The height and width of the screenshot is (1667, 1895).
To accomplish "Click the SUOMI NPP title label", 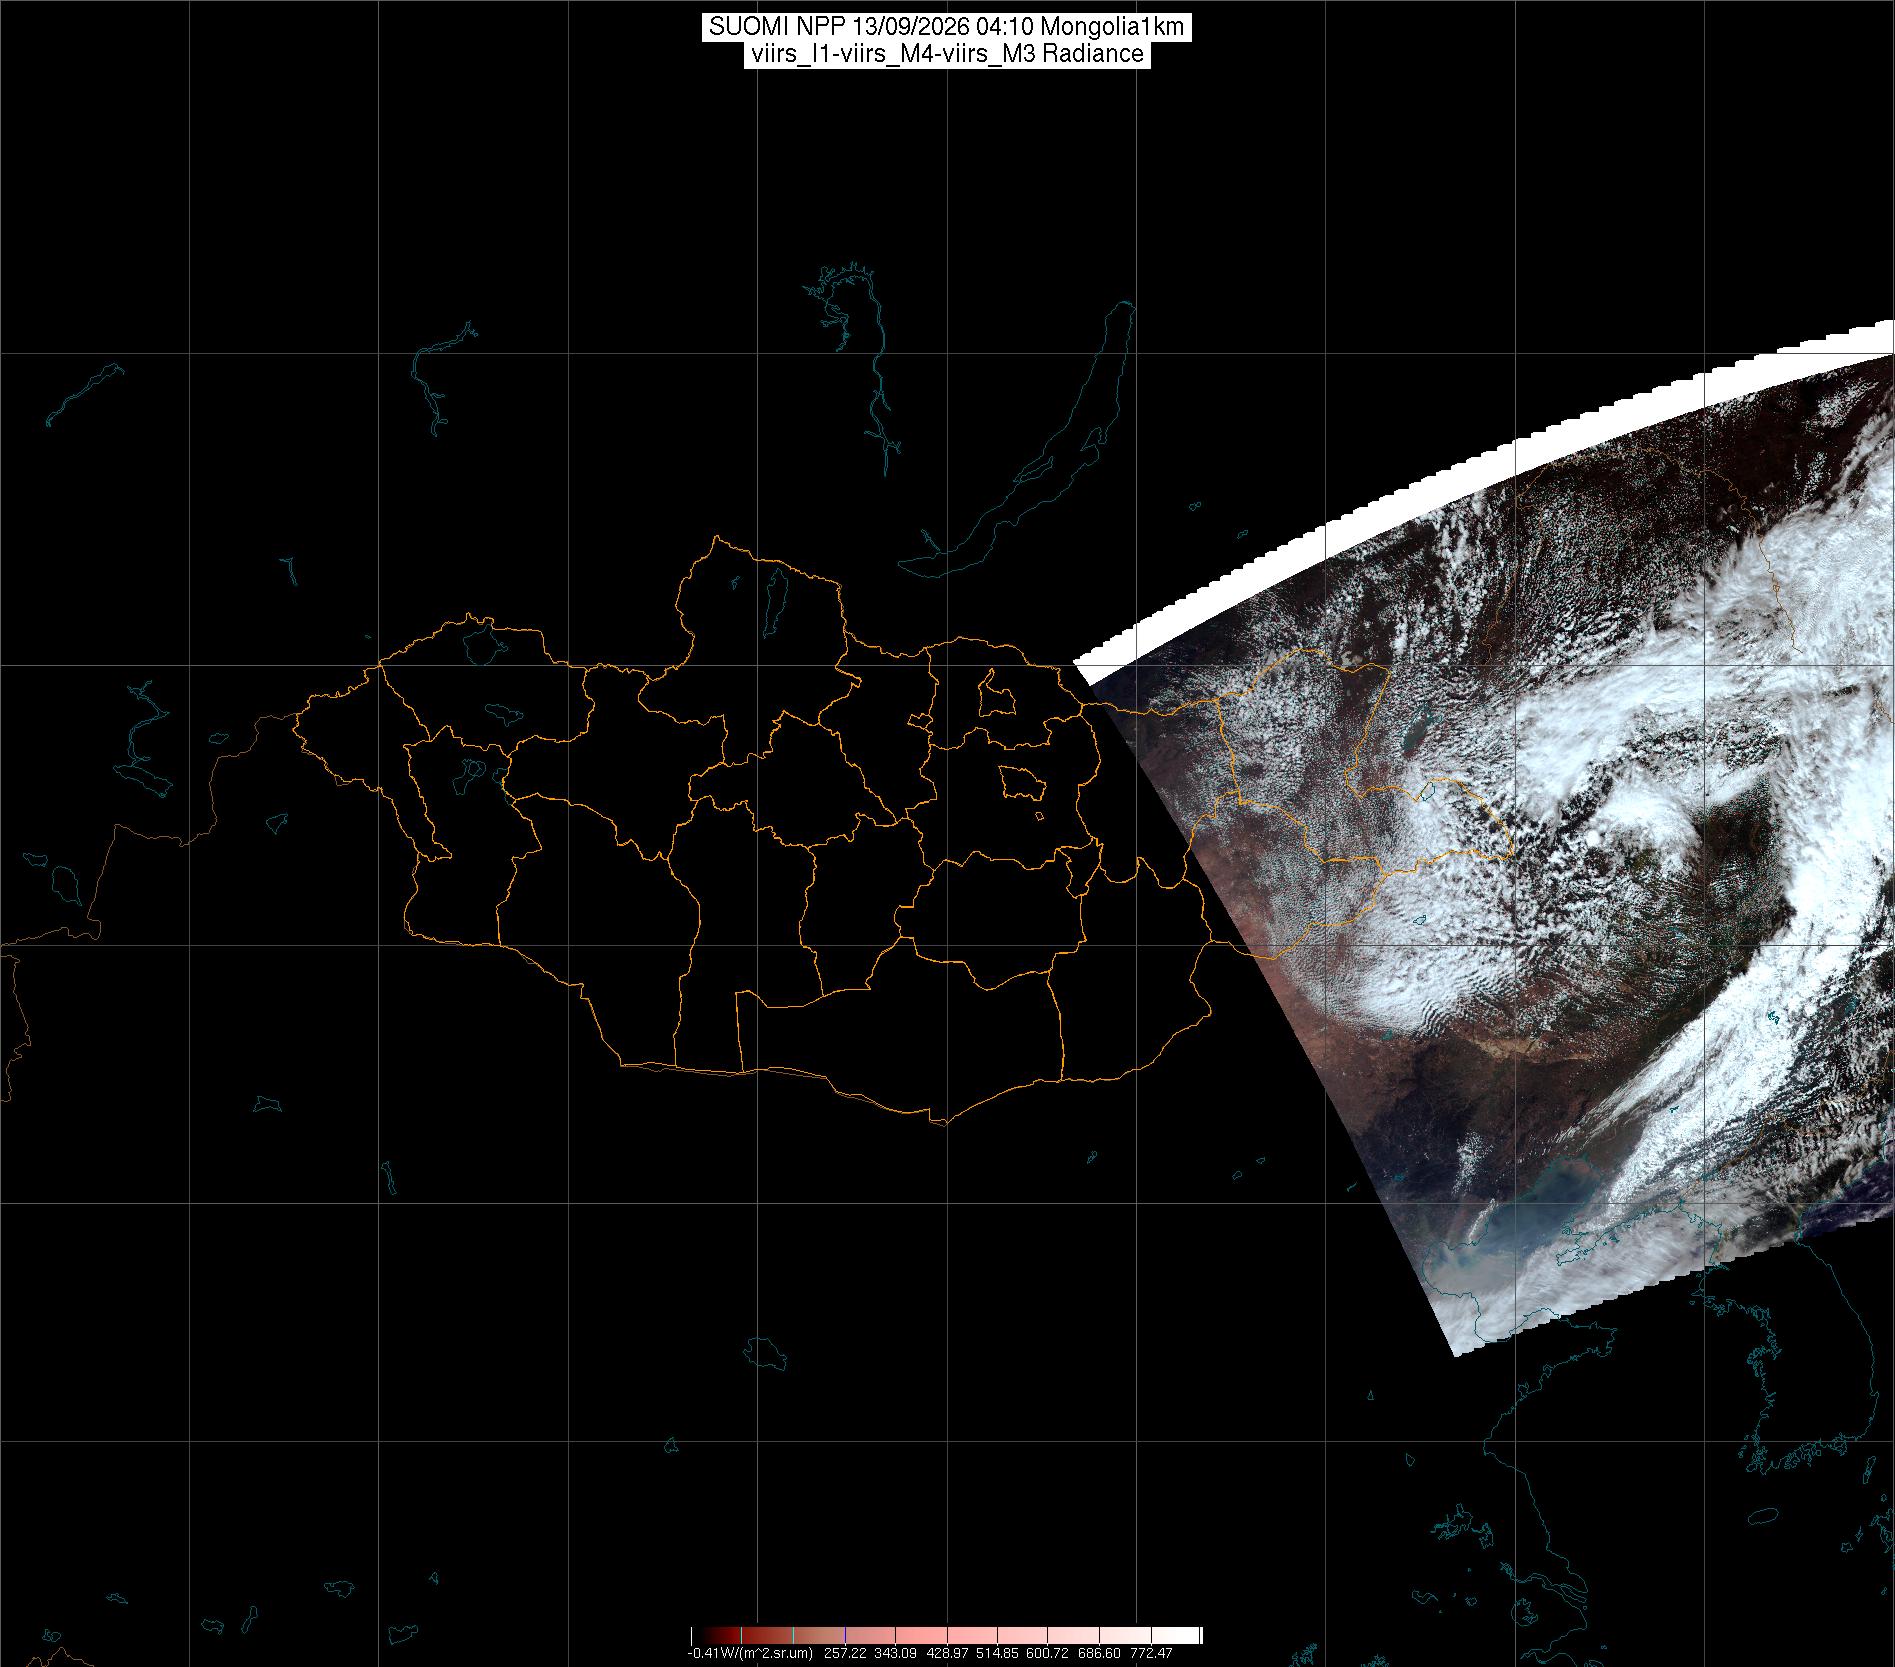I will (x=947, y=27).
